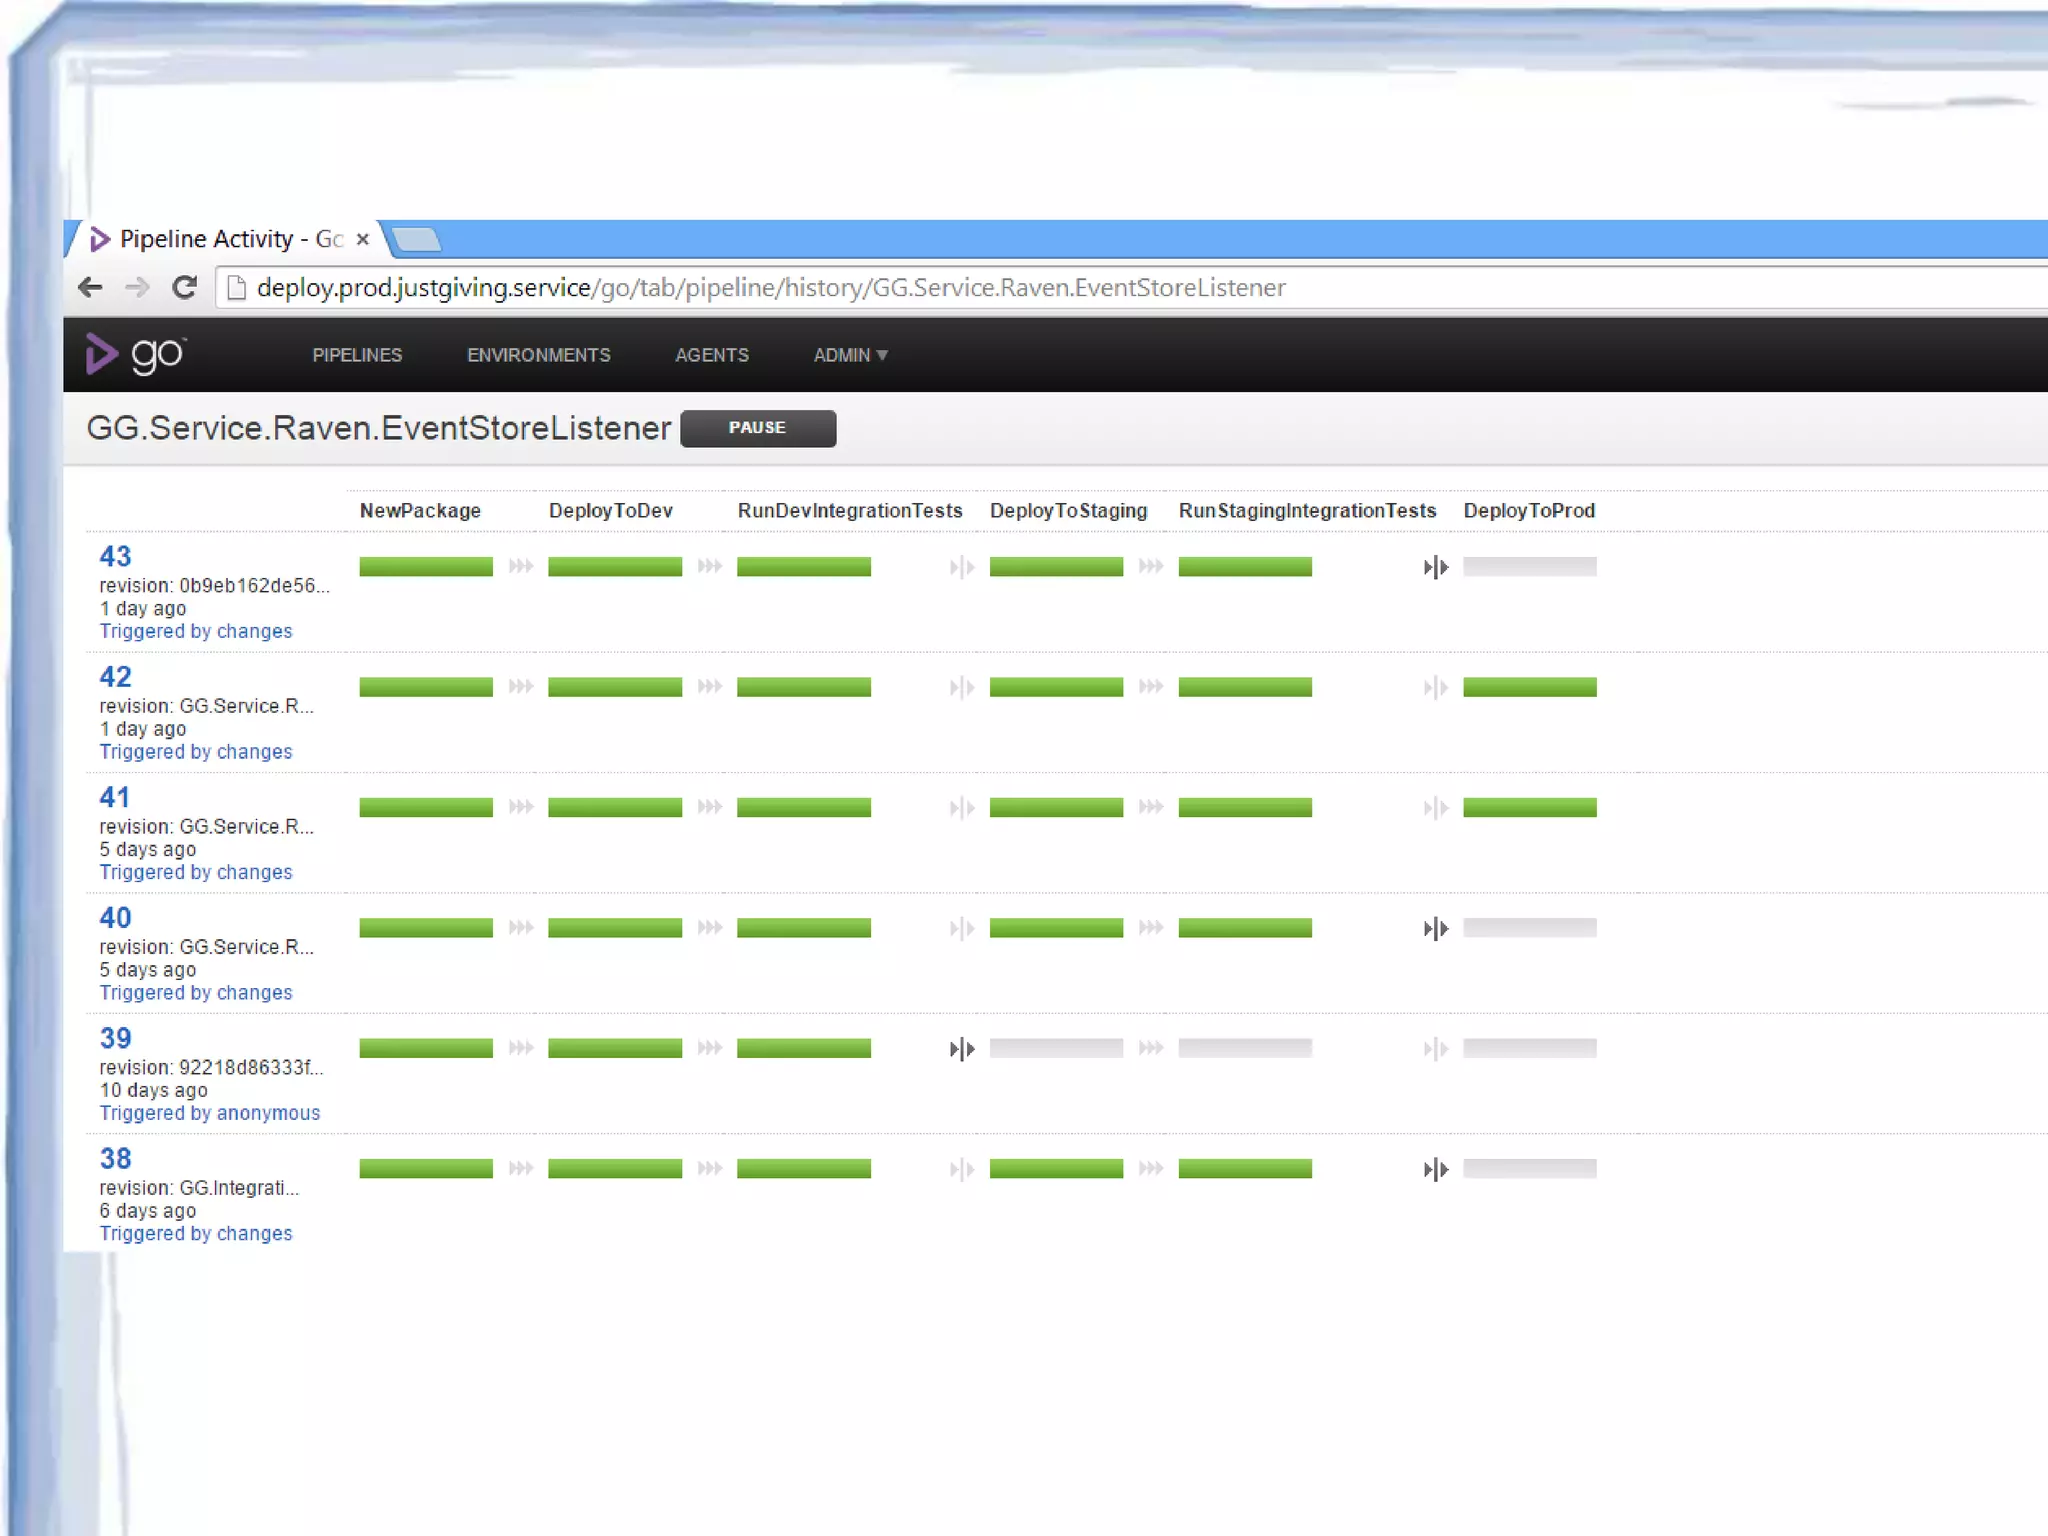This screenshot has width=2048, height=1536.
Task: Open the Admin dropdown menu
Action: (850, 355)
